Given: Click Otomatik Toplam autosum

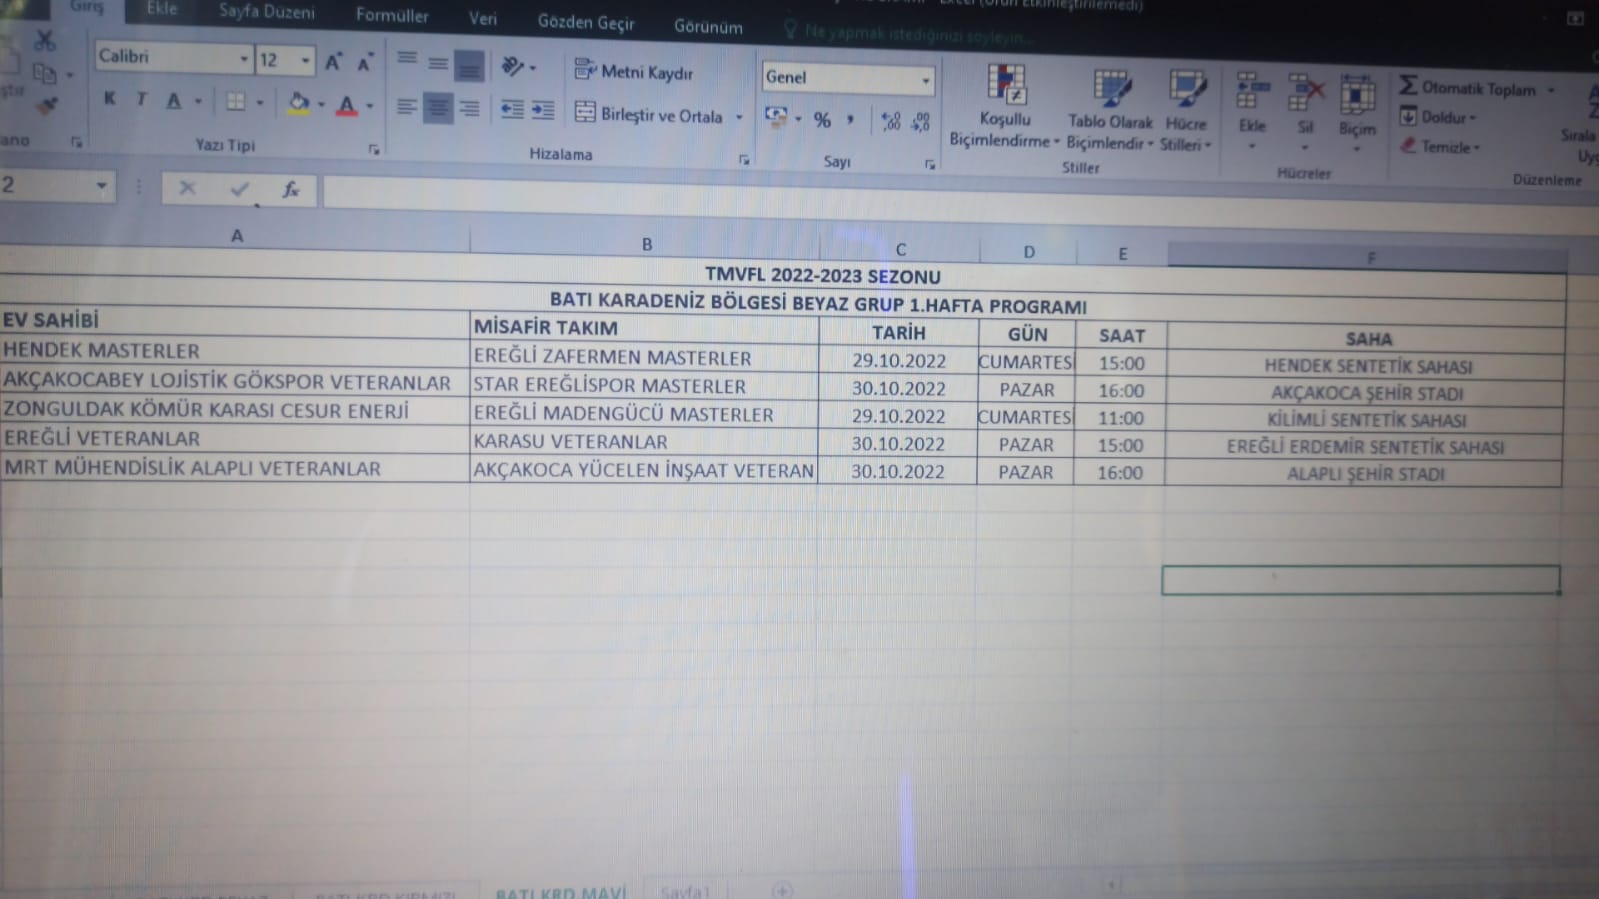Looking at the screenshot, I should coord(1467,88).
